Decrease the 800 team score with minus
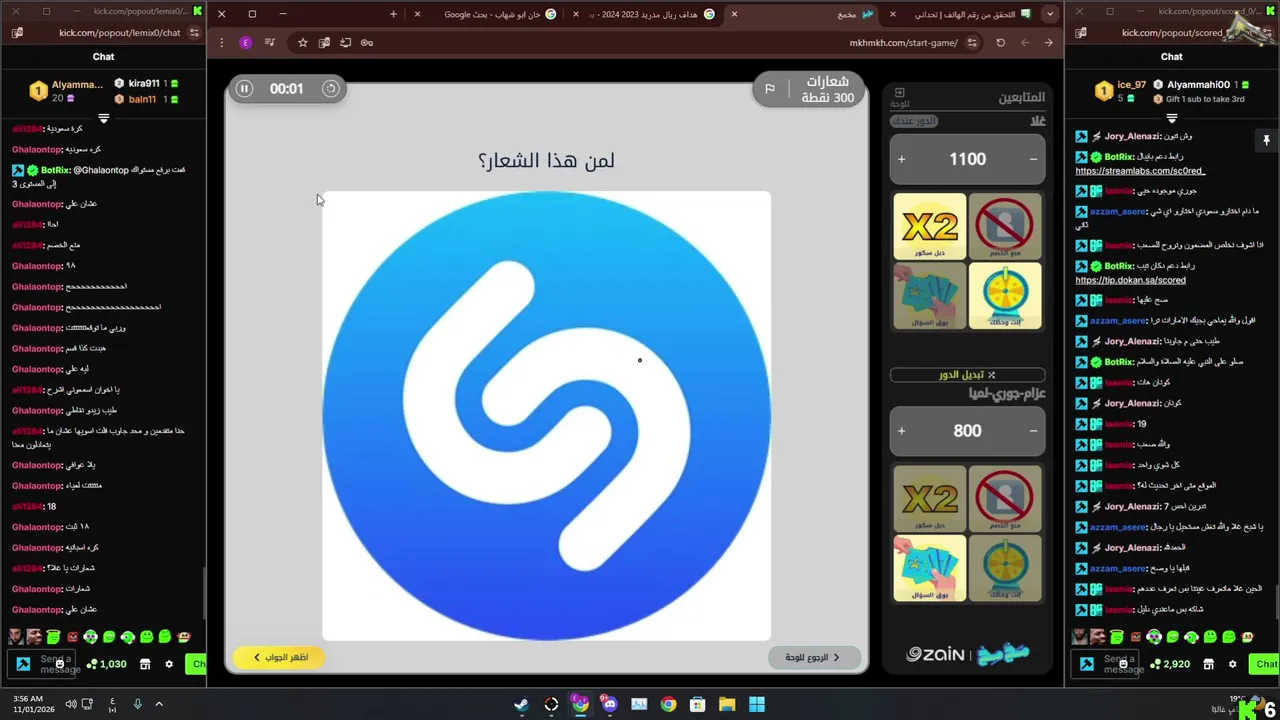 pos(1033,431)
